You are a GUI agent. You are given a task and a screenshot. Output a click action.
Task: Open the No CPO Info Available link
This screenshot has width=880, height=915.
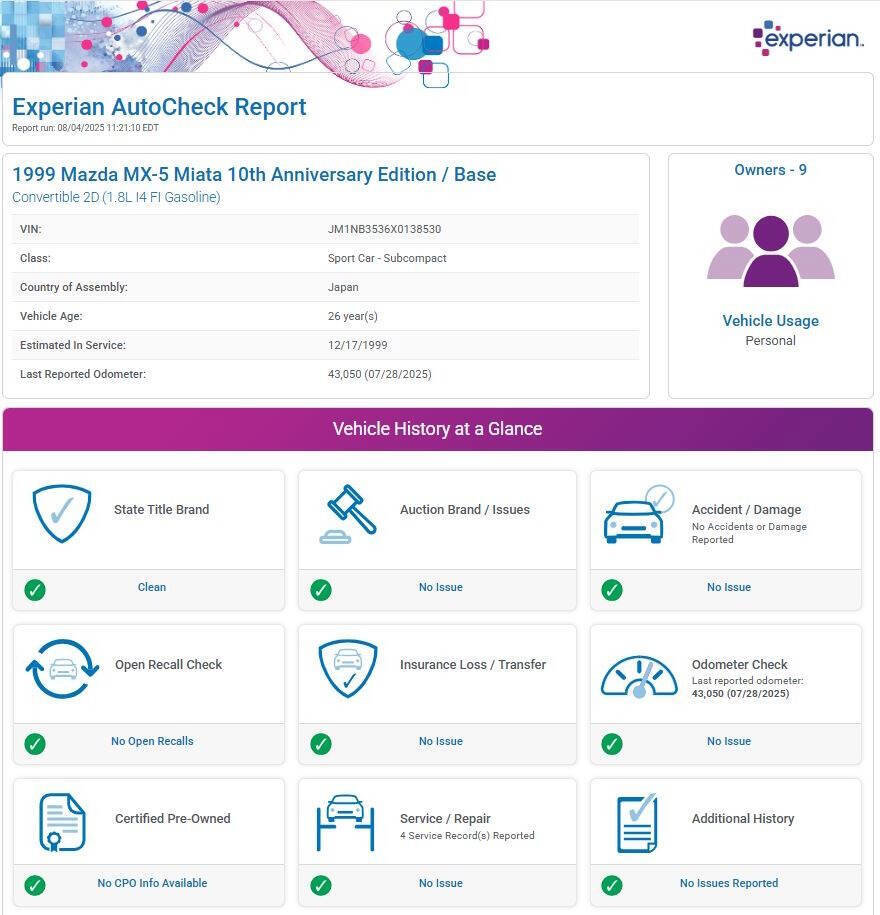(152, 883)
